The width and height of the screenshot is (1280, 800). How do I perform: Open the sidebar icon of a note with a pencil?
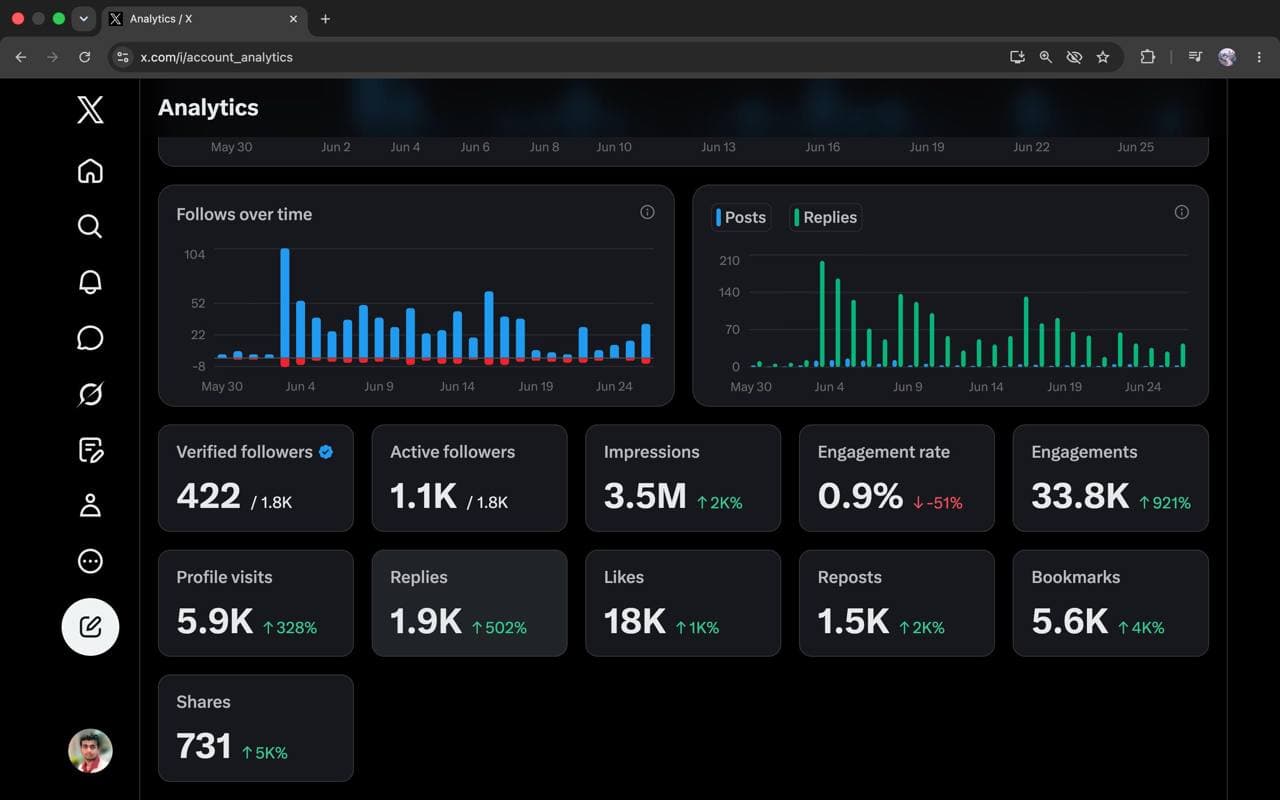(x=90, y=450)
